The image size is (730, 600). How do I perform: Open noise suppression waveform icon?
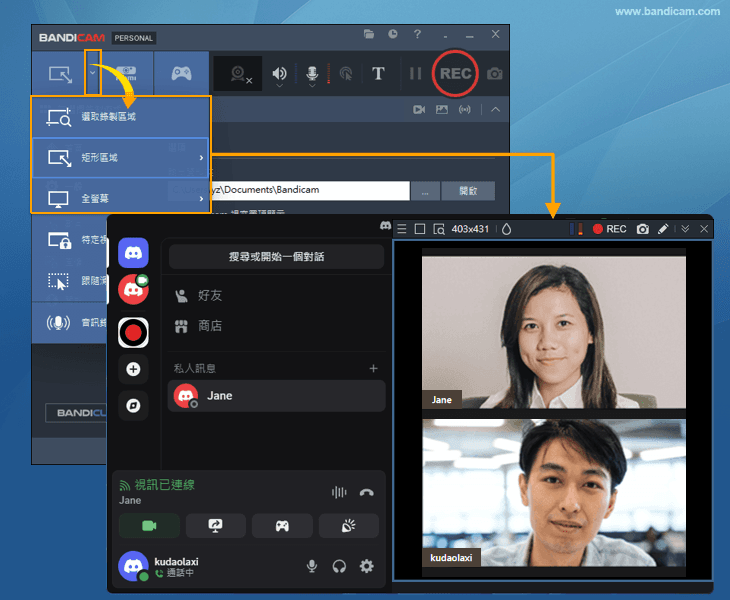coord(339,492)
